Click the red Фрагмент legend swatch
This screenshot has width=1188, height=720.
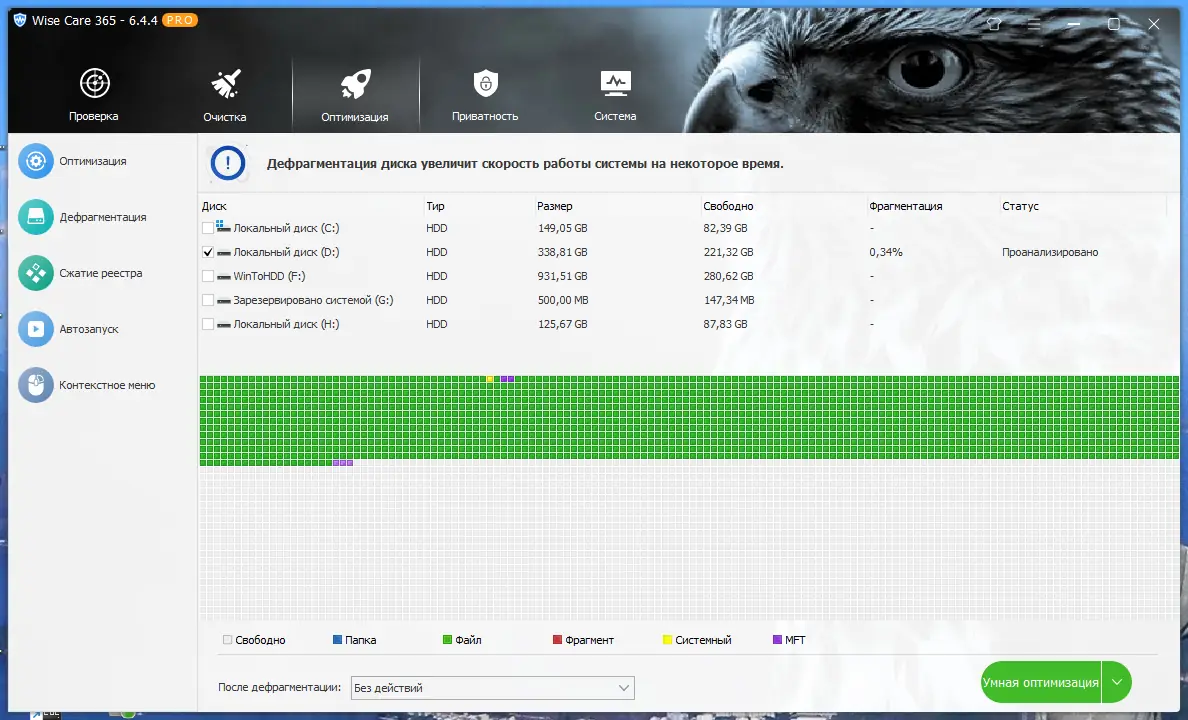557,640
